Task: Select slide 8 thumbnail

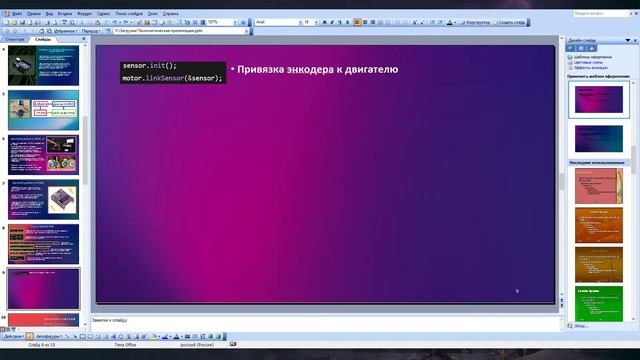Action: coord(43,244)
